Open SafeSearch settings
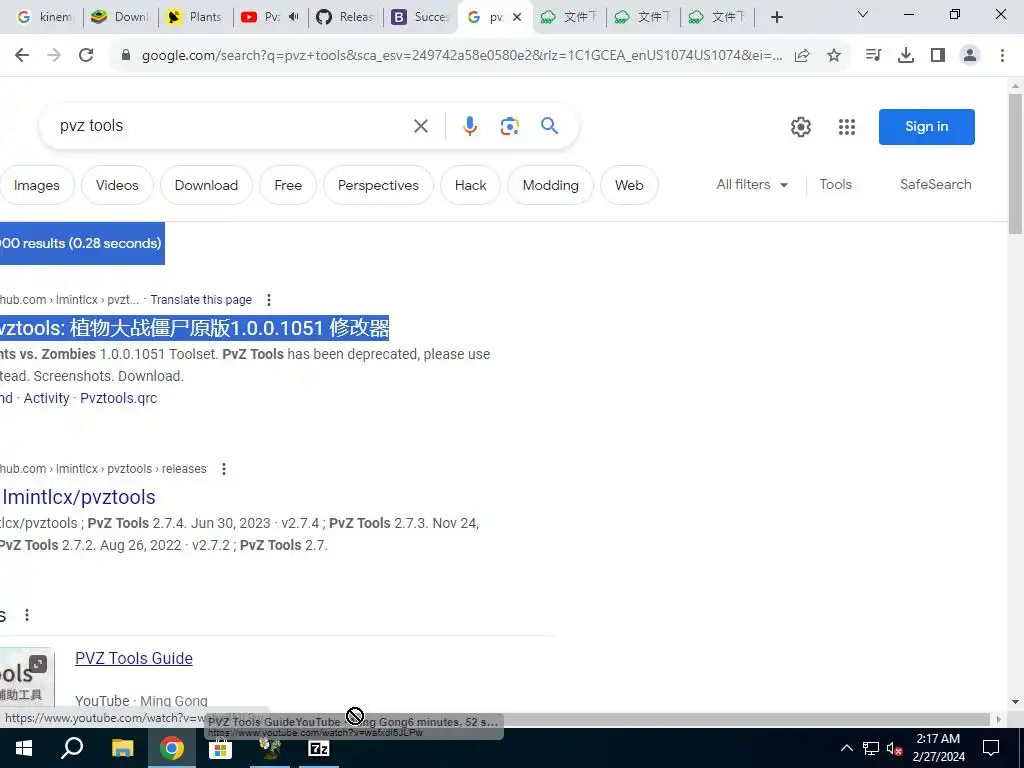Viewport: 1024px width, 768px height. (935, 185)
